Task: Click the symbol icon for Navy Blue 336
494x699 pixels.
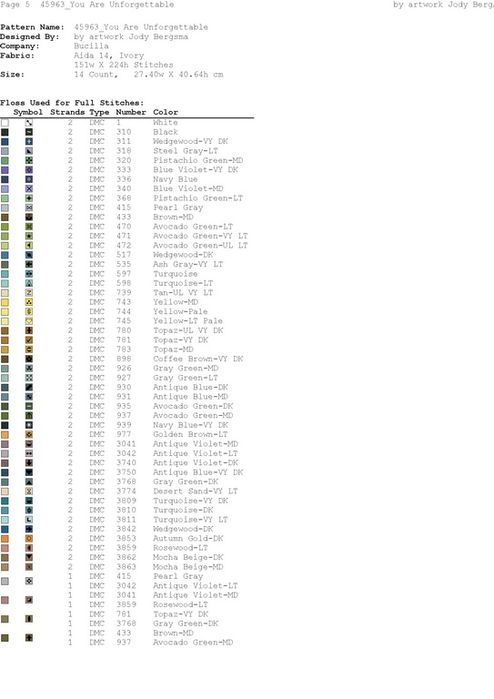Action: coord(29,179)
